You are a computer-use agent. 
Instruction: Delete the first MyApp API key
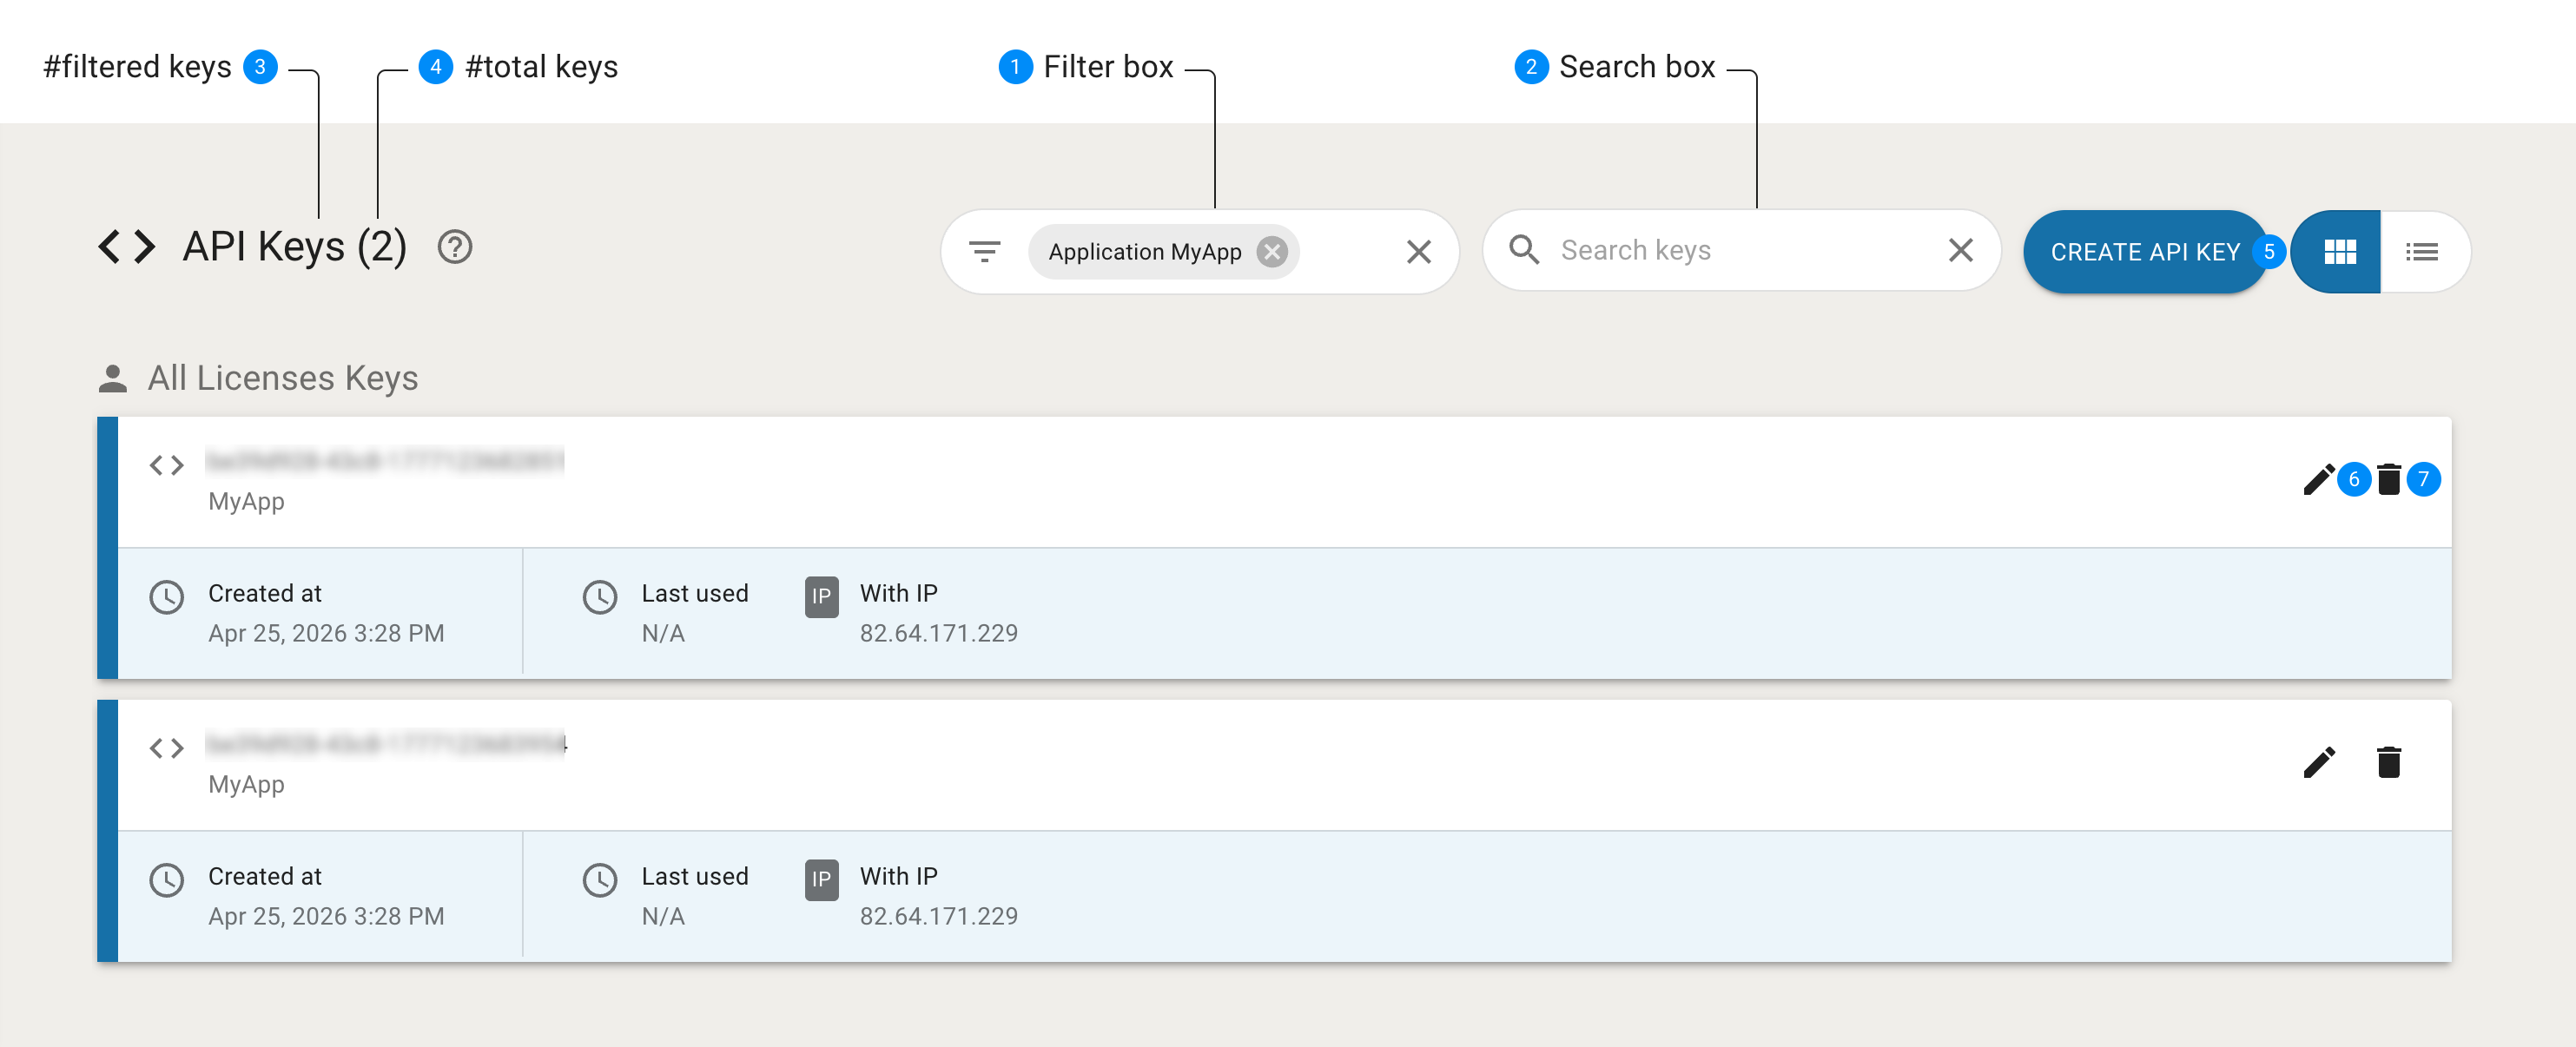pos(2389,480)
